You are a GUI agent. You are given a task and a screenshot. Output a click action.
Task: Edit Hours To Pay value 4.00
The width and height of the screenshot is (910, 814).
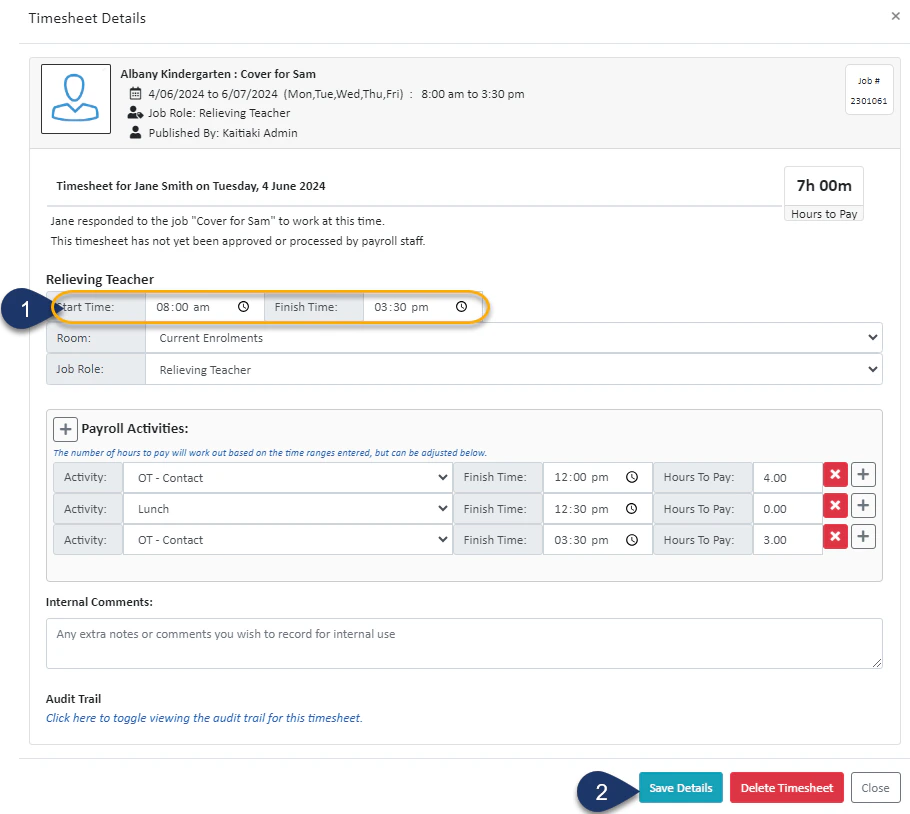coord(788,478)
